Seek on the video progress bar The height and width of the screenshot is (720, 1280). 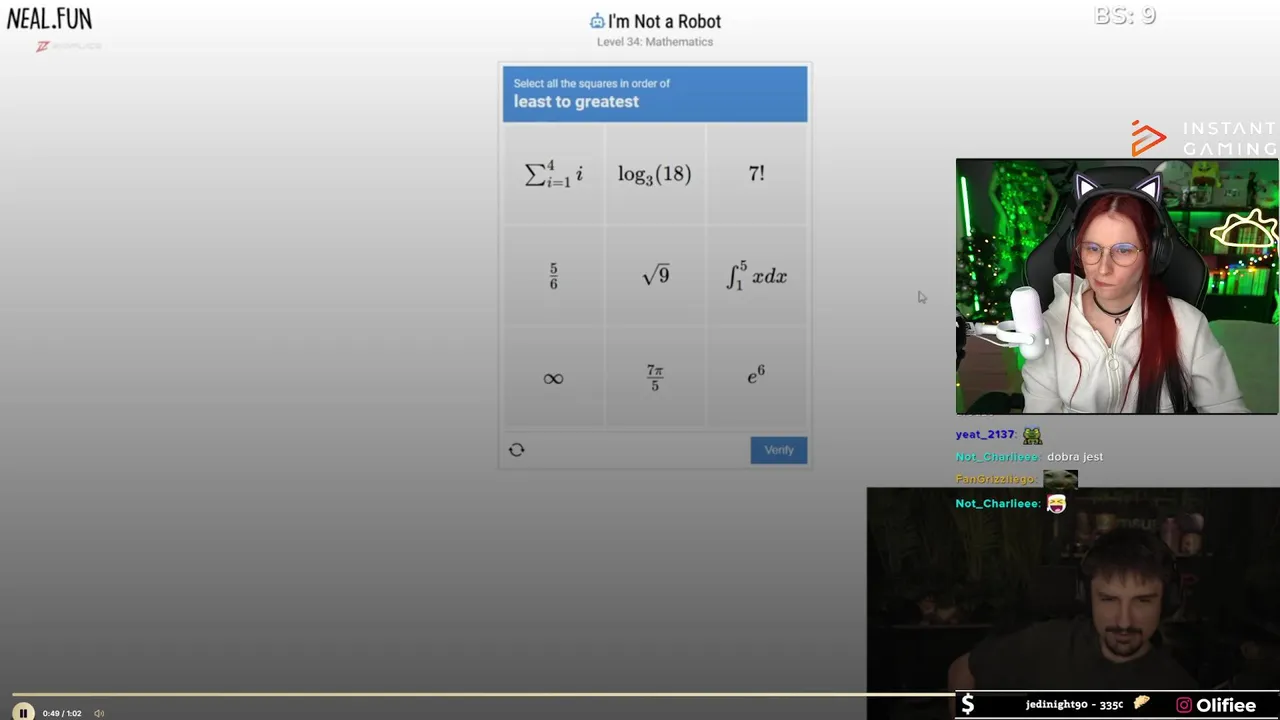click(x=484, y=694)
